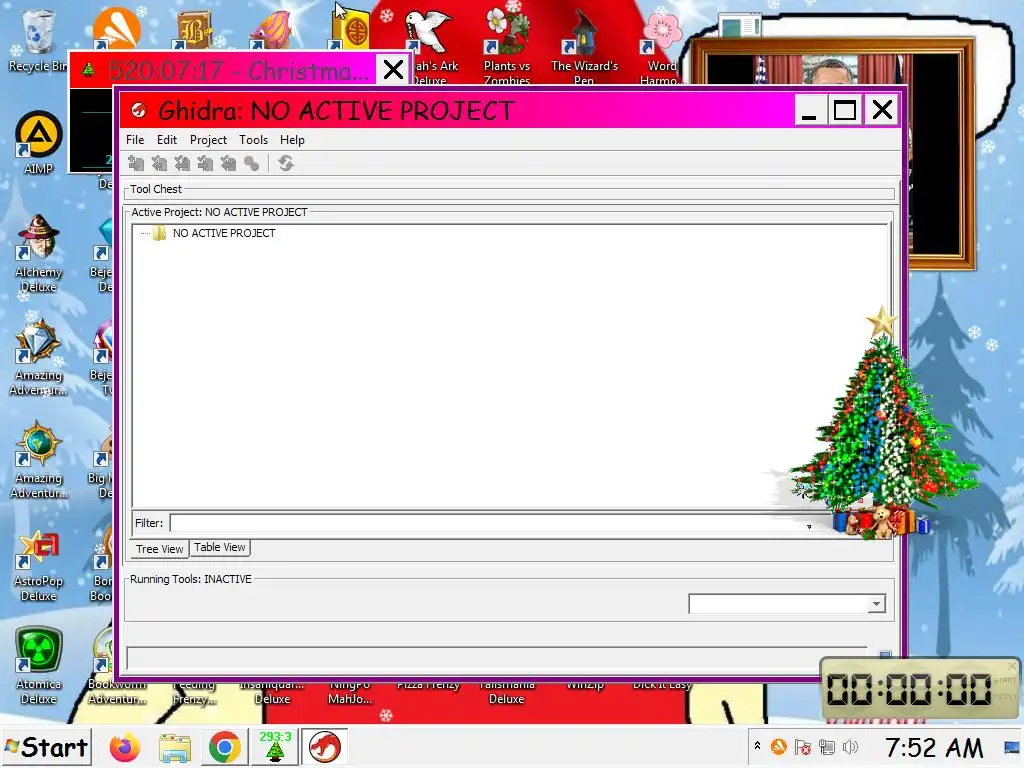The height and width of the screenshot is (768, 1024).
Task: Select the Alchemy Deluxe desktop shortcut
Action: tap(39, 253)
